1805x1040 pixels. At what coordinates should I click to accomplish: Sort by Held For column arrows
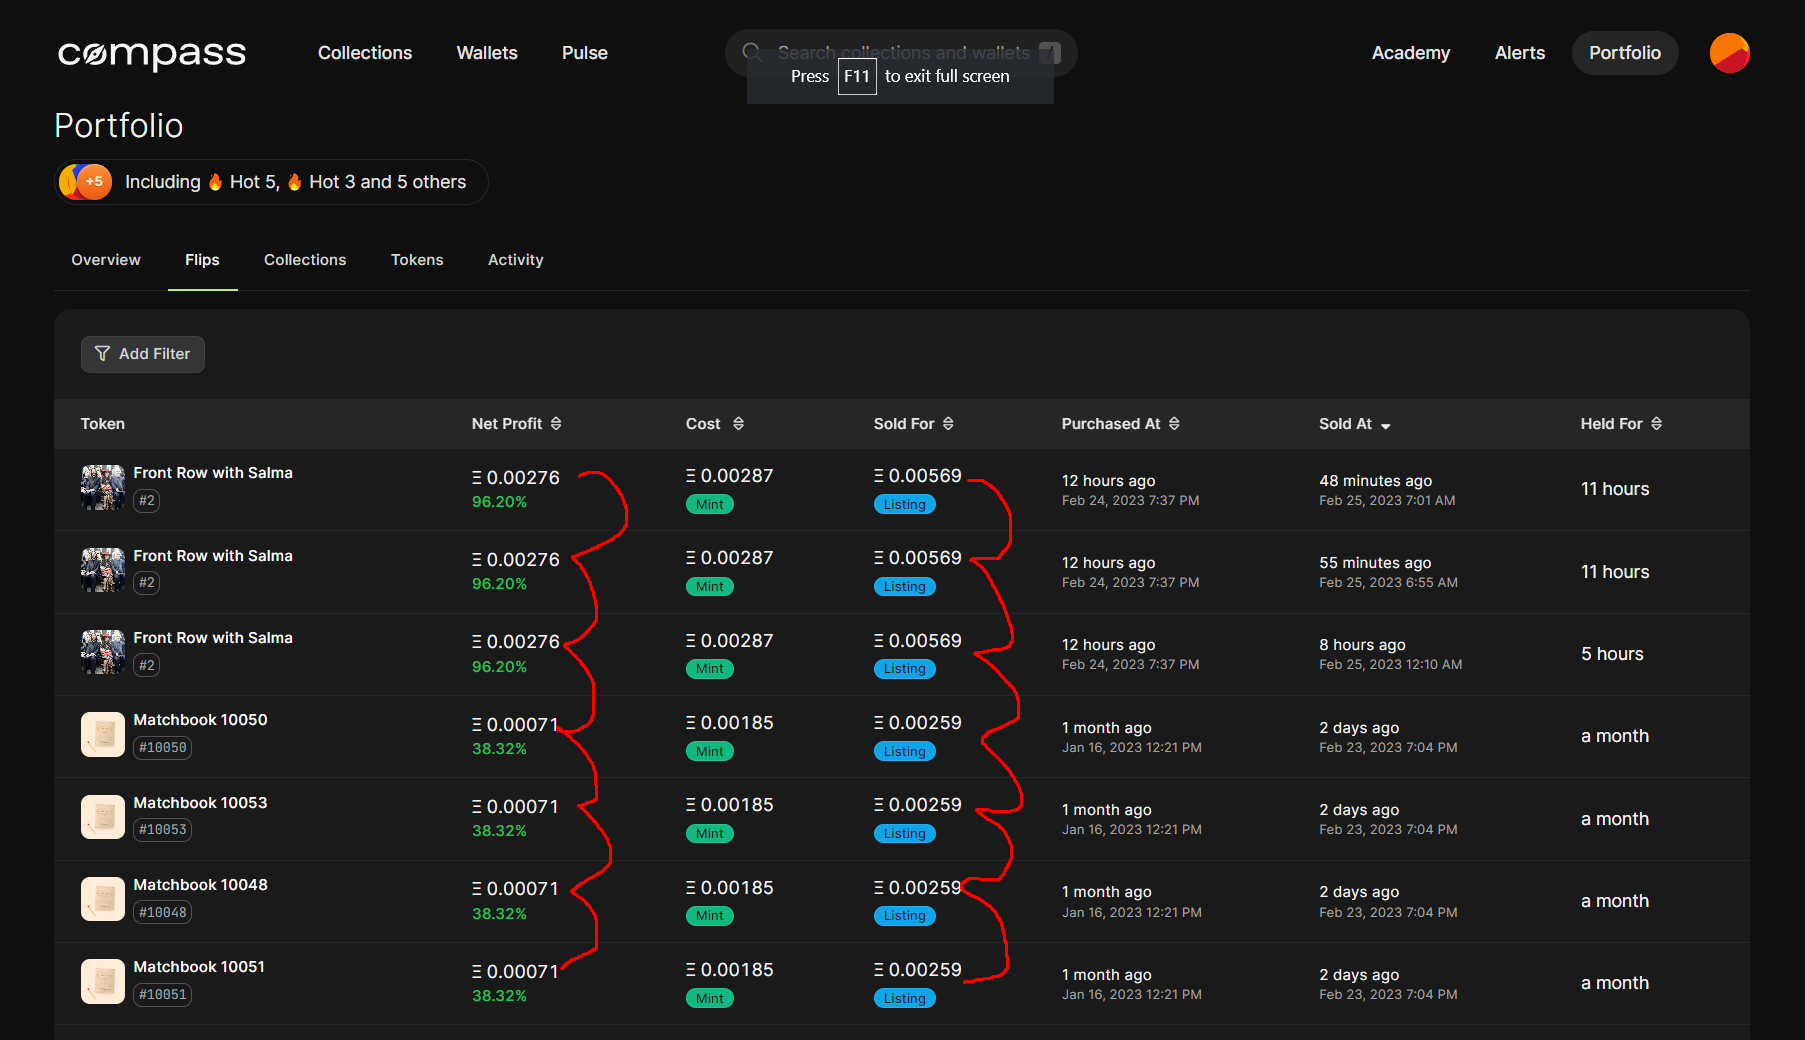click(x=1656, y=424)
